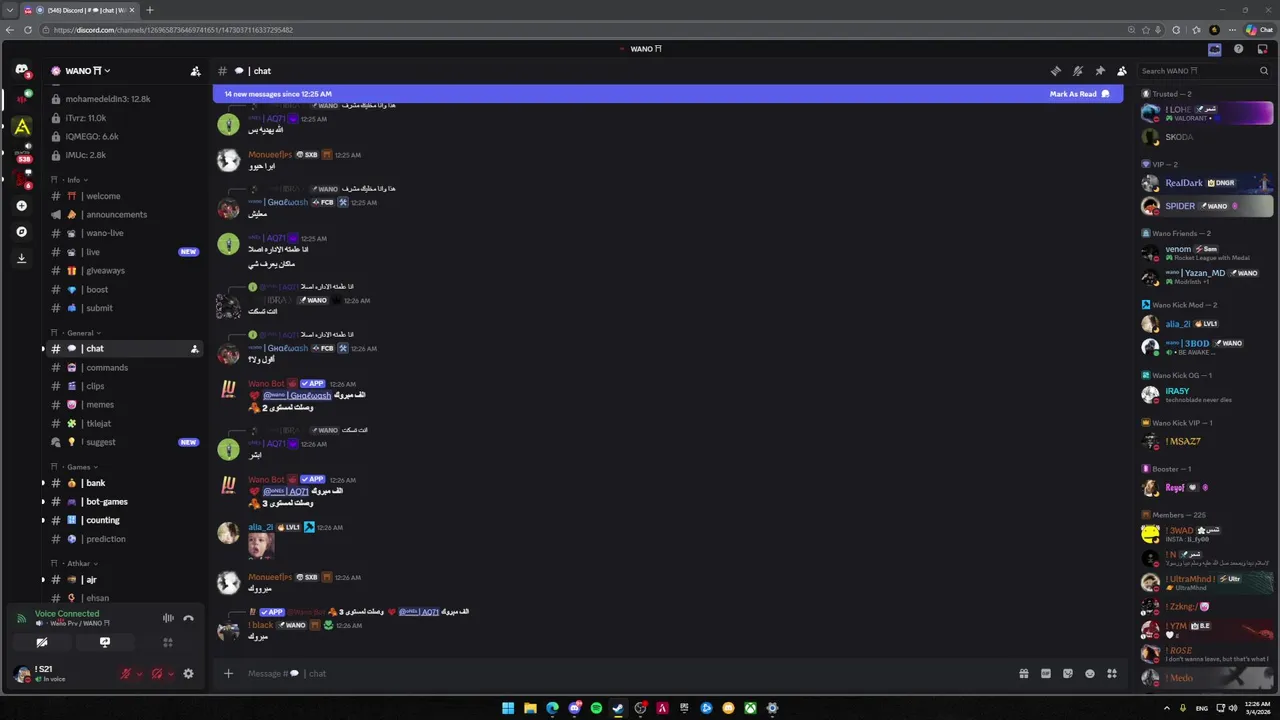This screenshot has width=1280, height=720.
Task: Open the announcements channel
Action: [124, 215]
